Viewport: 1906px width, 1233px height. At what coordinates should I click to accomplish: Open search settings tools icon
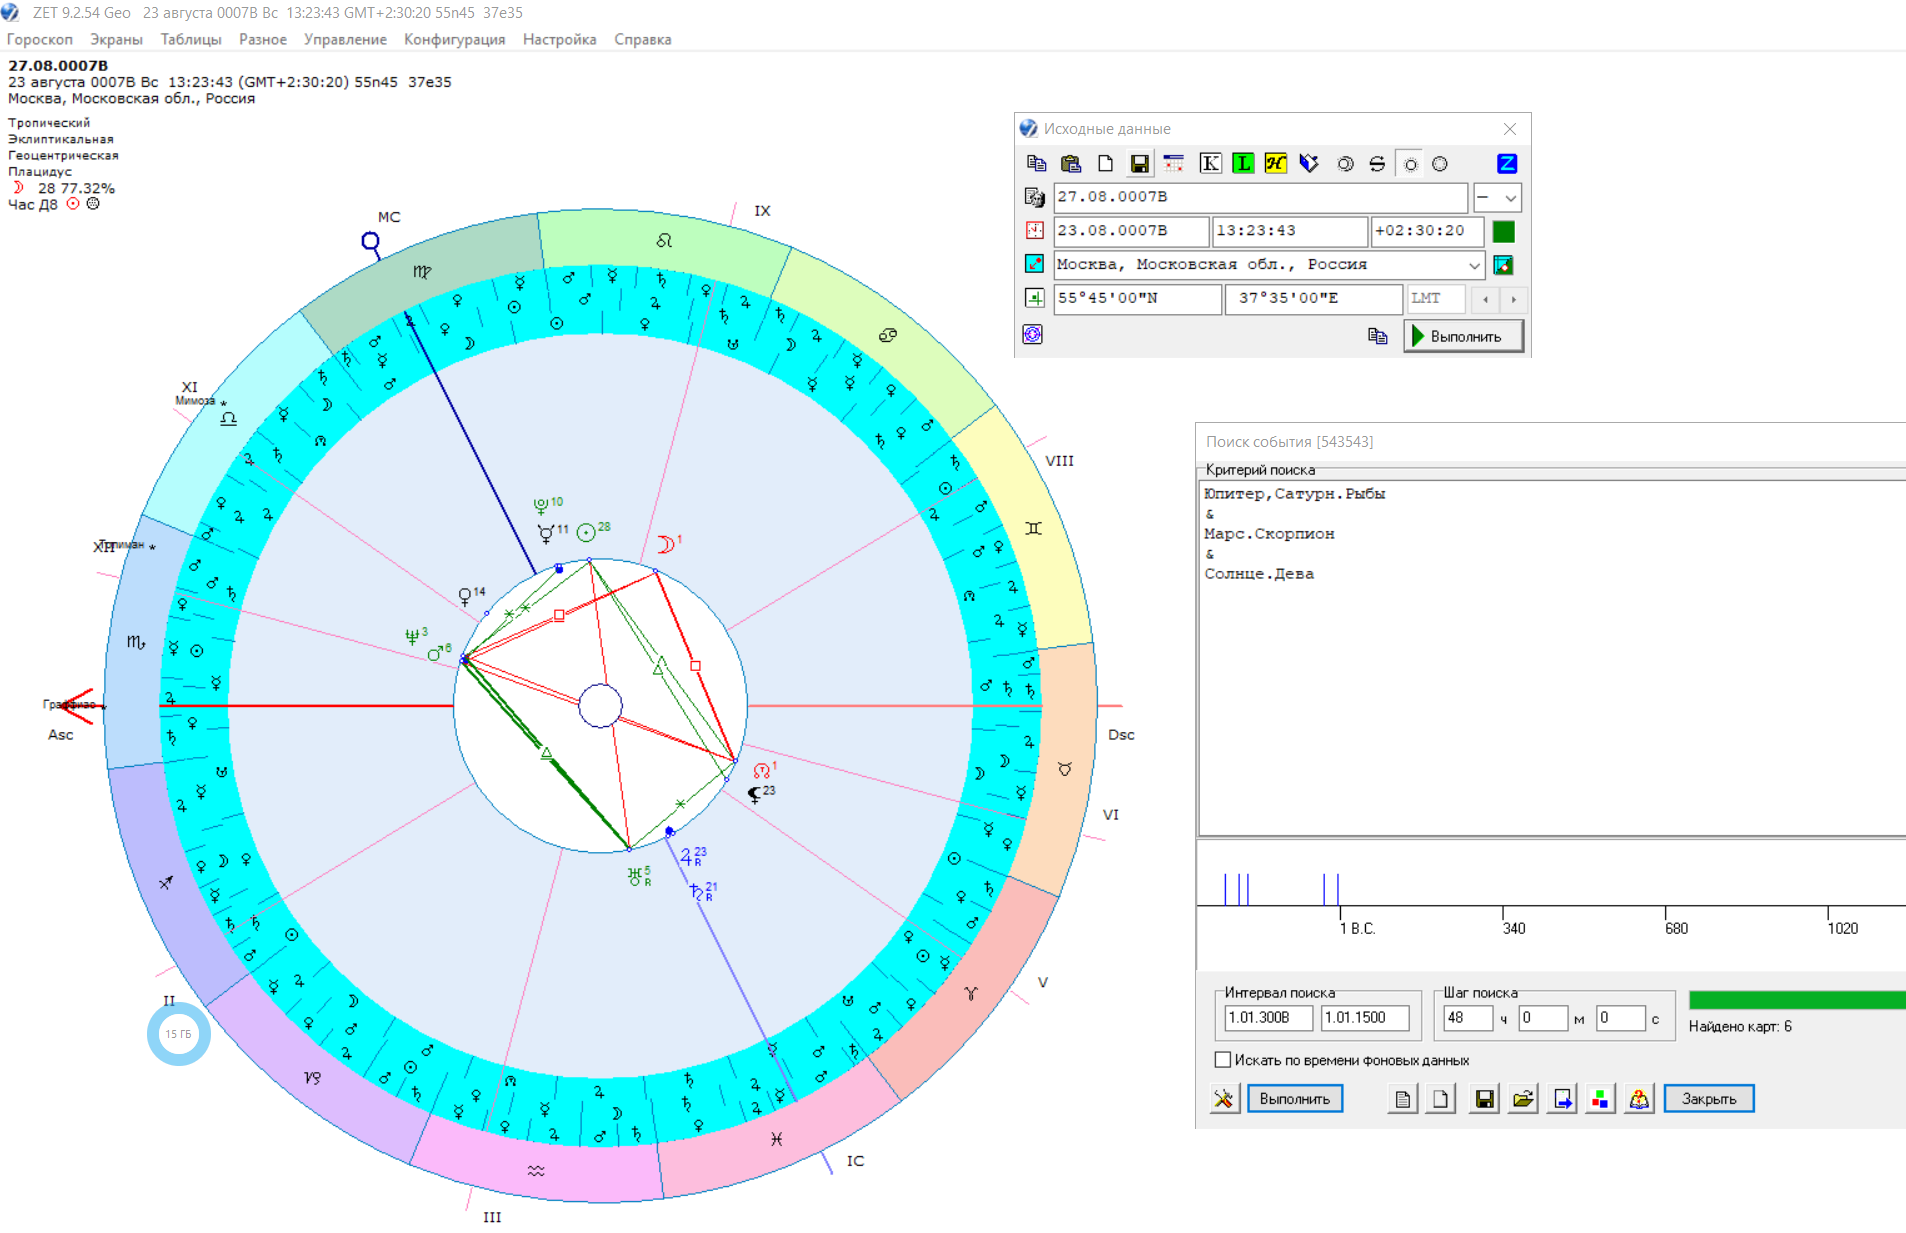pyautogui.click(x=1223, y=1099)
